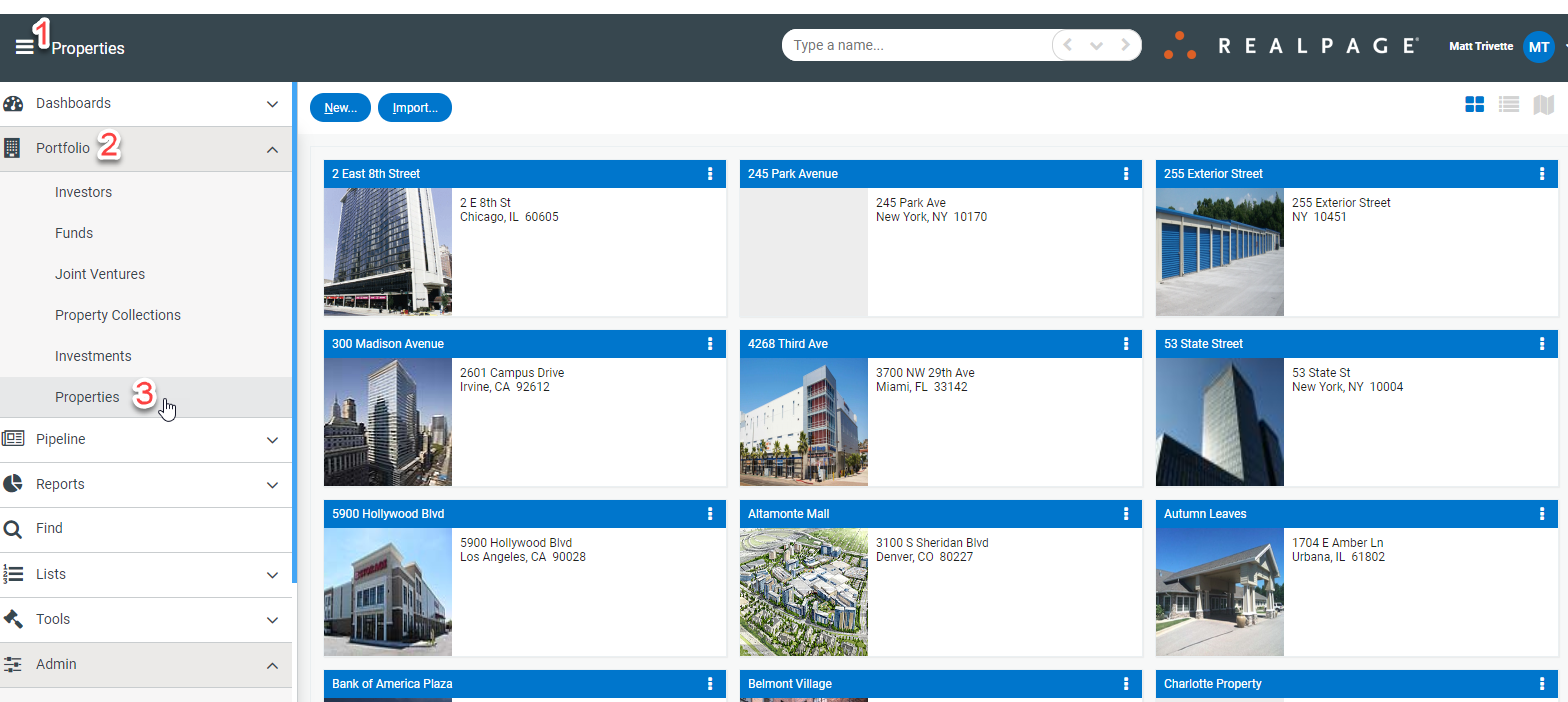Click the Portfolio building icon

point(12,148)
